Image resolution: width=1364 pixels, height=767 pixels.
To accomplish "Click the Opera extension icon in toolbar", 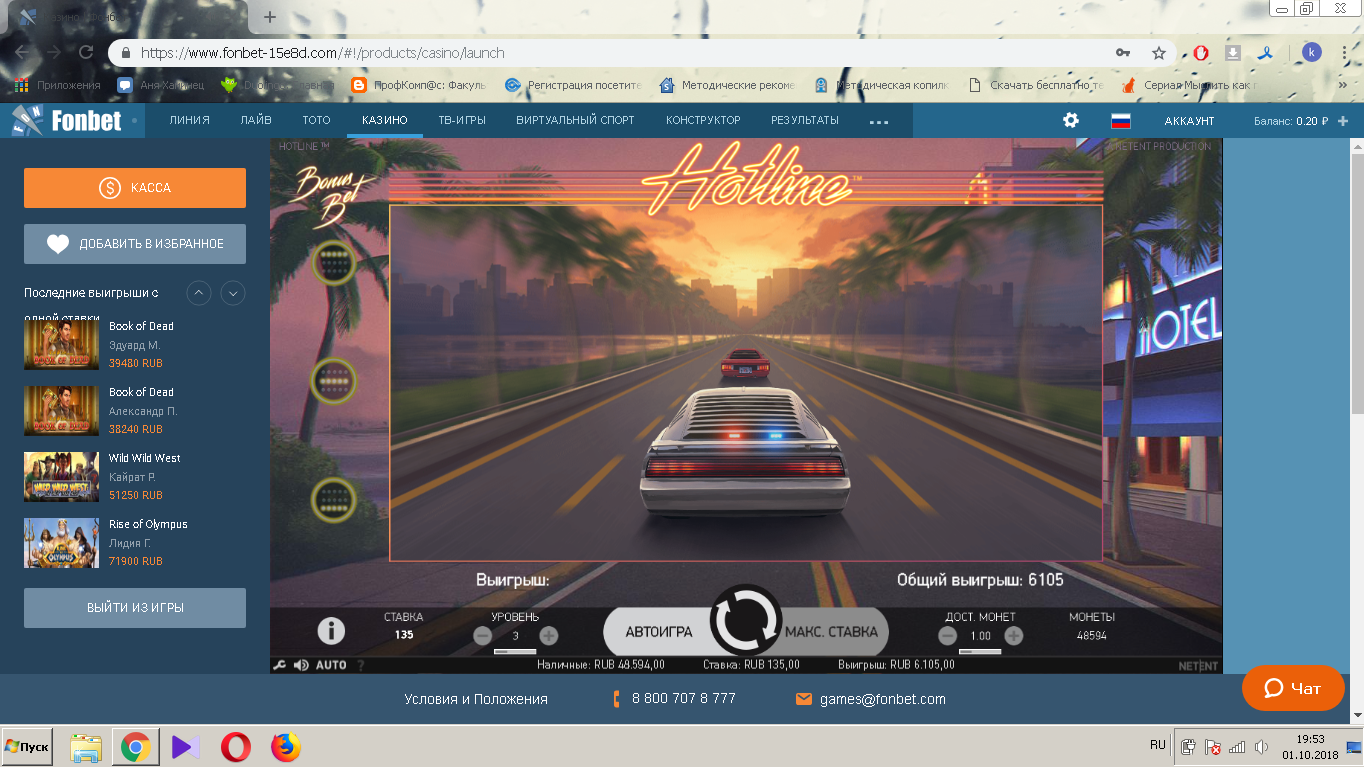I will (x=1201, y=53).
